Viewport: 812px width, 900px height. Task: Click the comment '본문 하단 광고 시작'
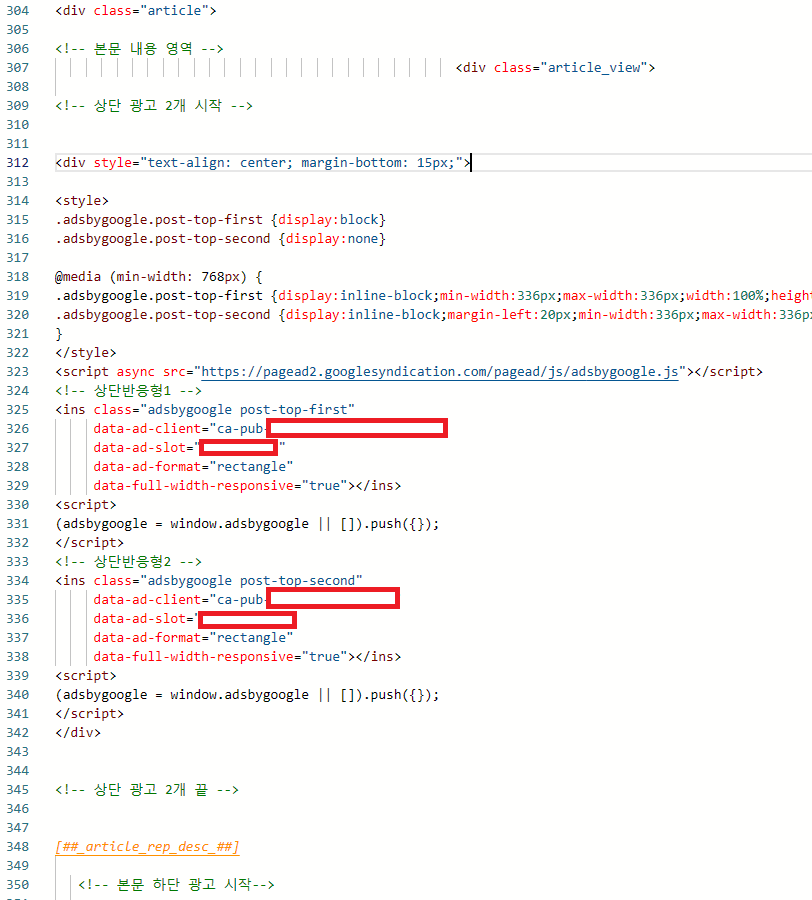click(176, 885)
